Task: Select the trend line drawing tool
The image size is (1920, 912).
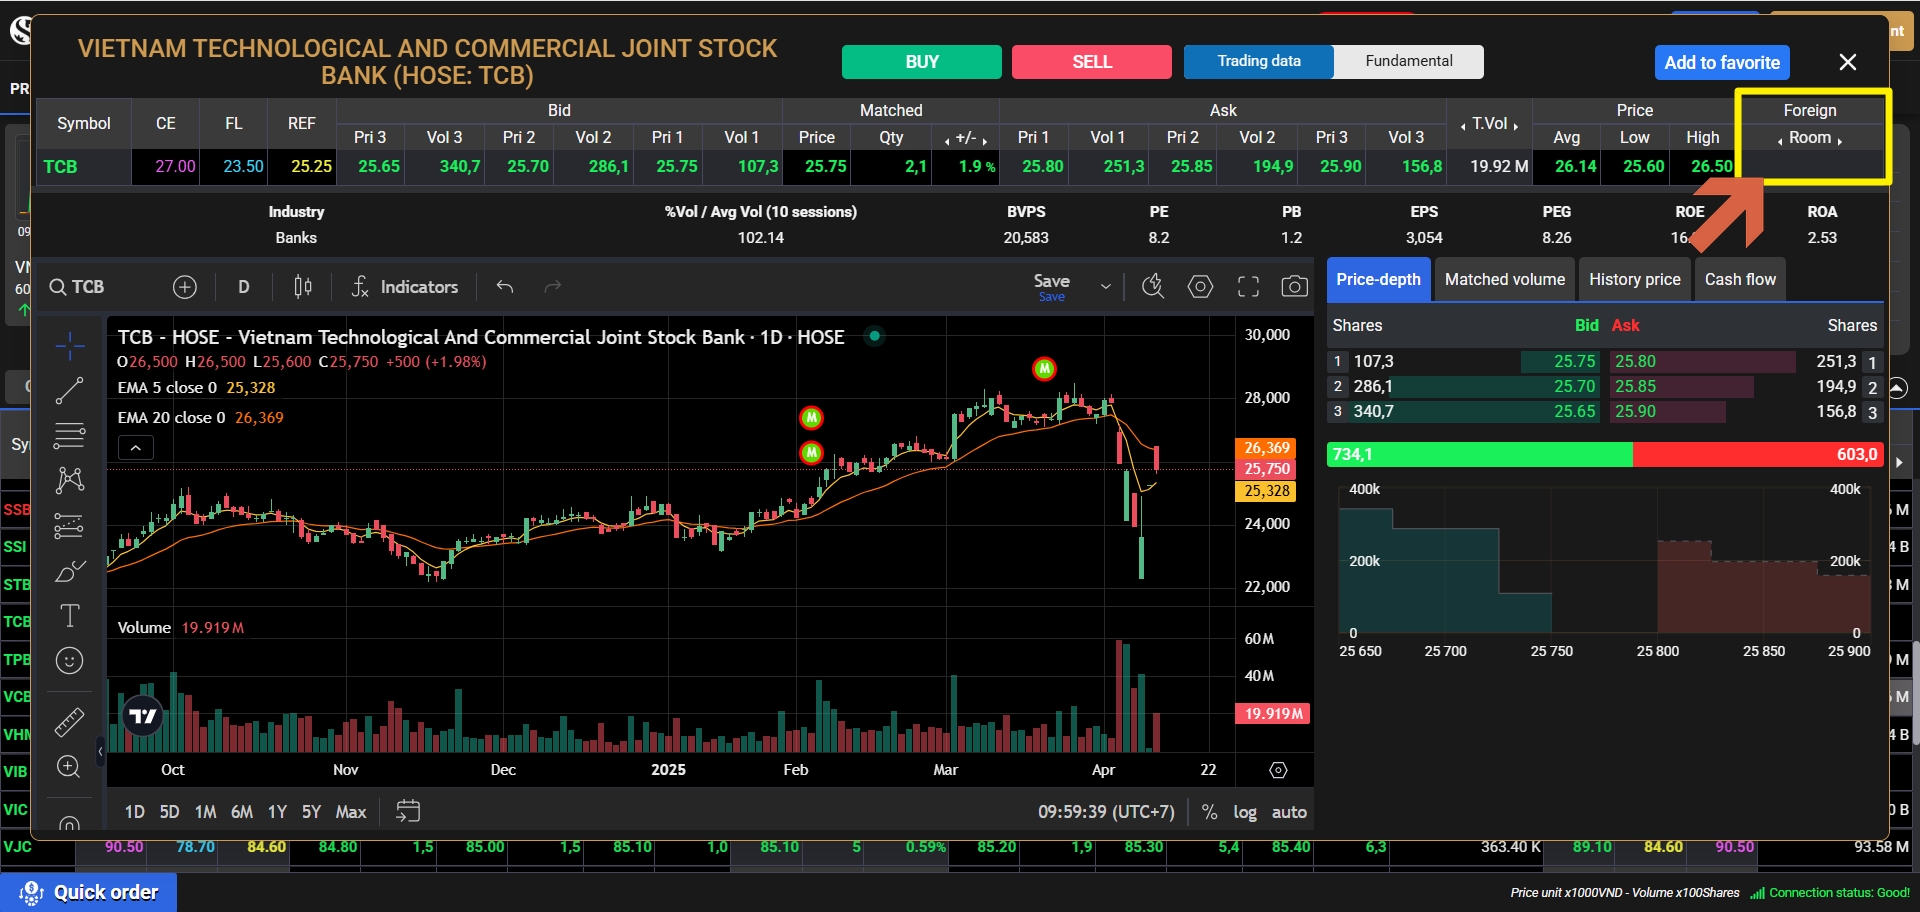Action: tap(69, 391)
